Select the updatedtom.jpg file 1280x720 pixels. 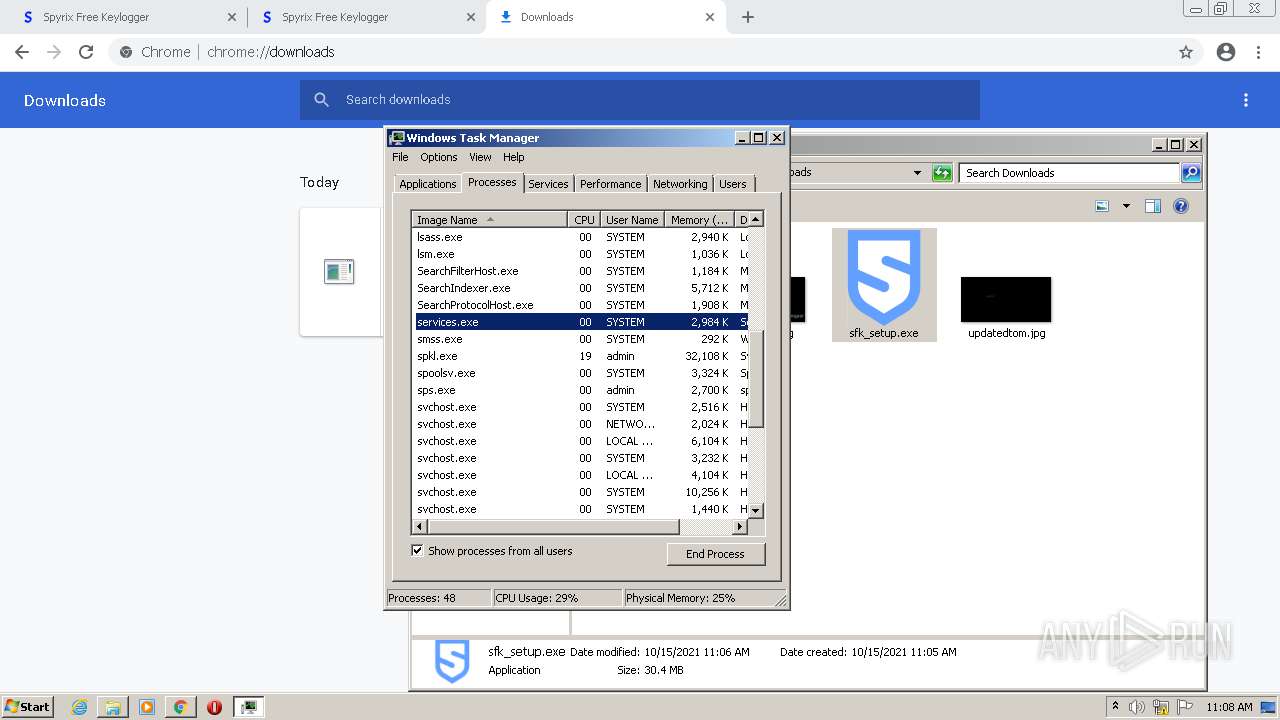click(1006, 308)
